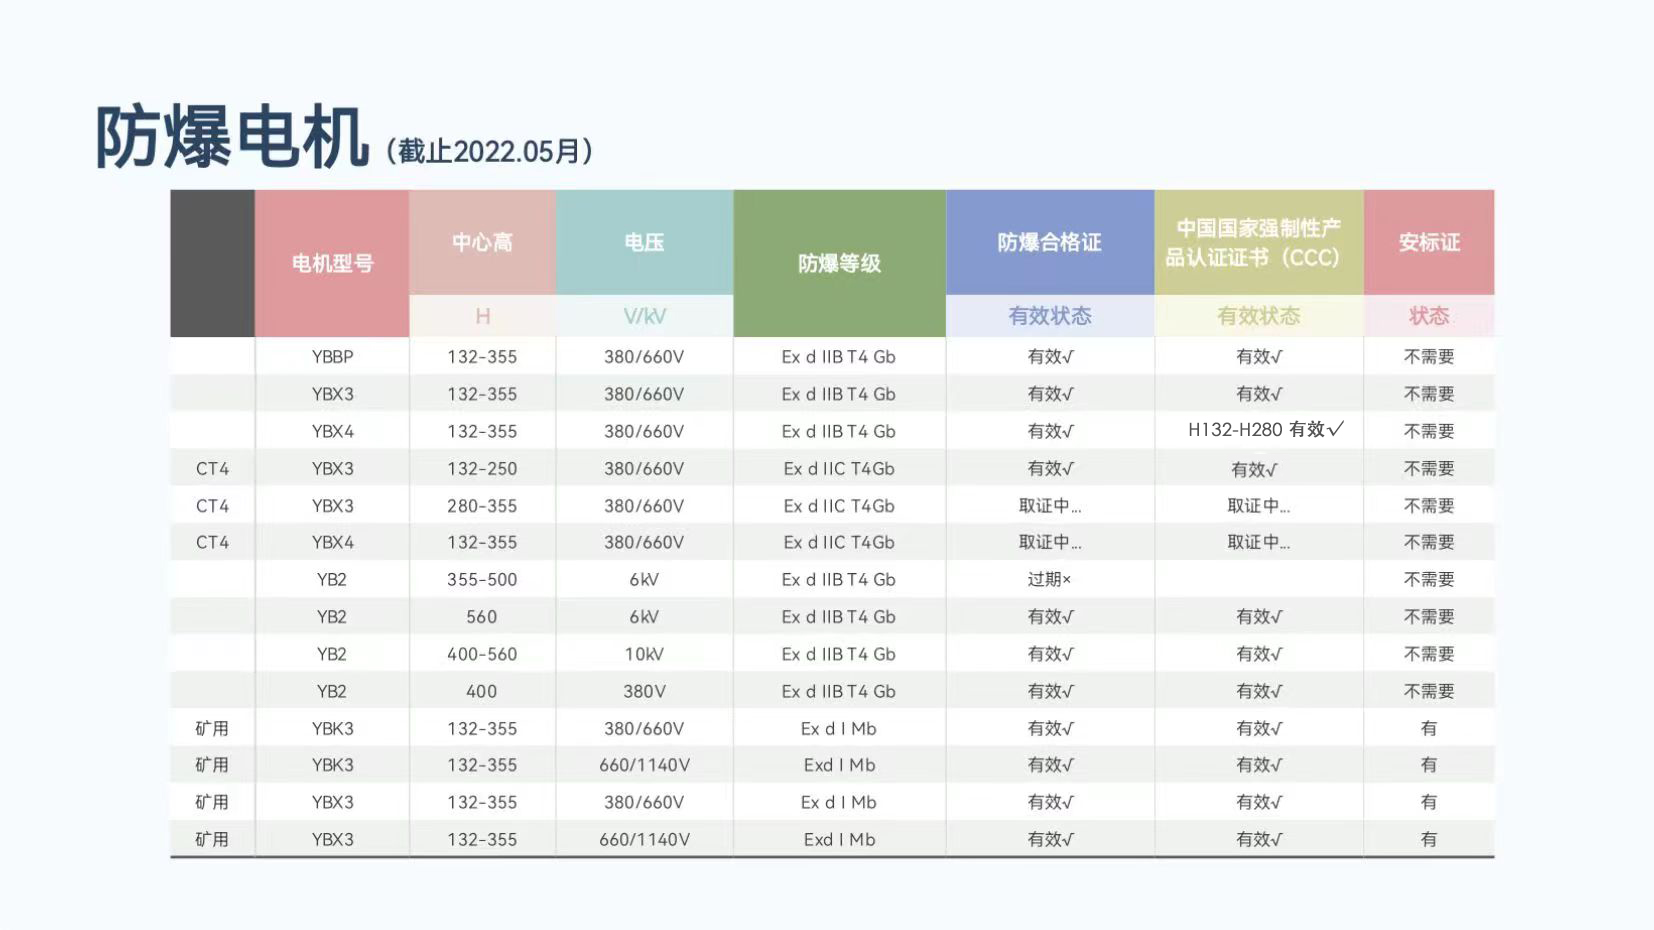The image size is (1654, 930).
Task: Select the 中心高 column header
Action: (x=482, y=242)
